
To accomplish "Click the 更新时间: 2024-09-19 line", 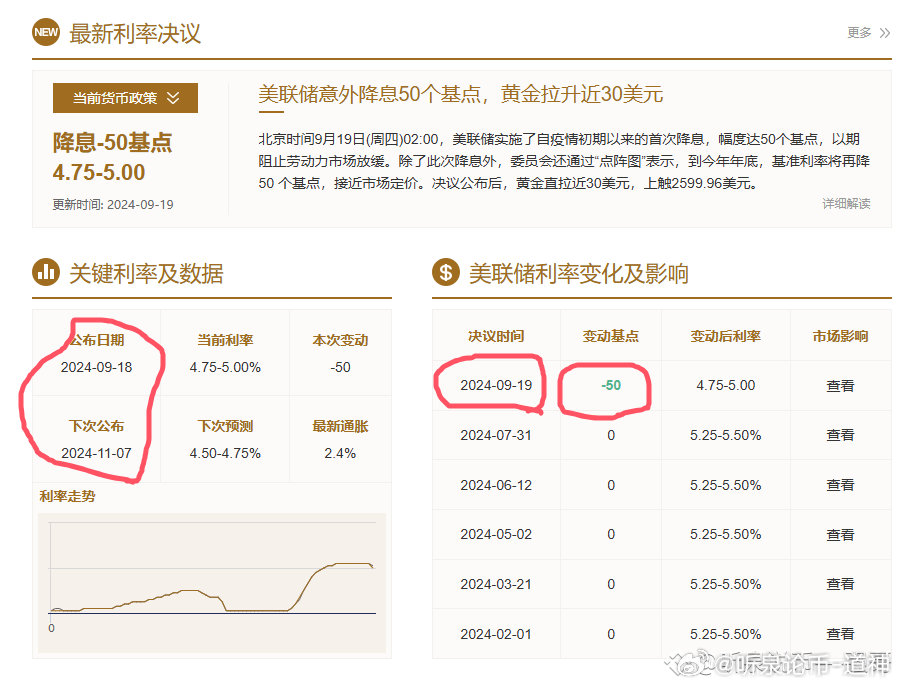I will (113, 204).
